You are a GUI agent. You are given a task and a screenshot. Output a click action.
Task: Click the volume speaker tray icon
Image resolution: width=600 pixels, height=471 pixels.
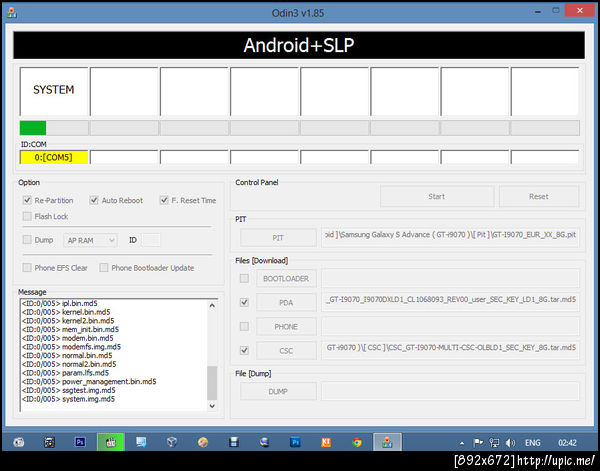tap(510, 443)
